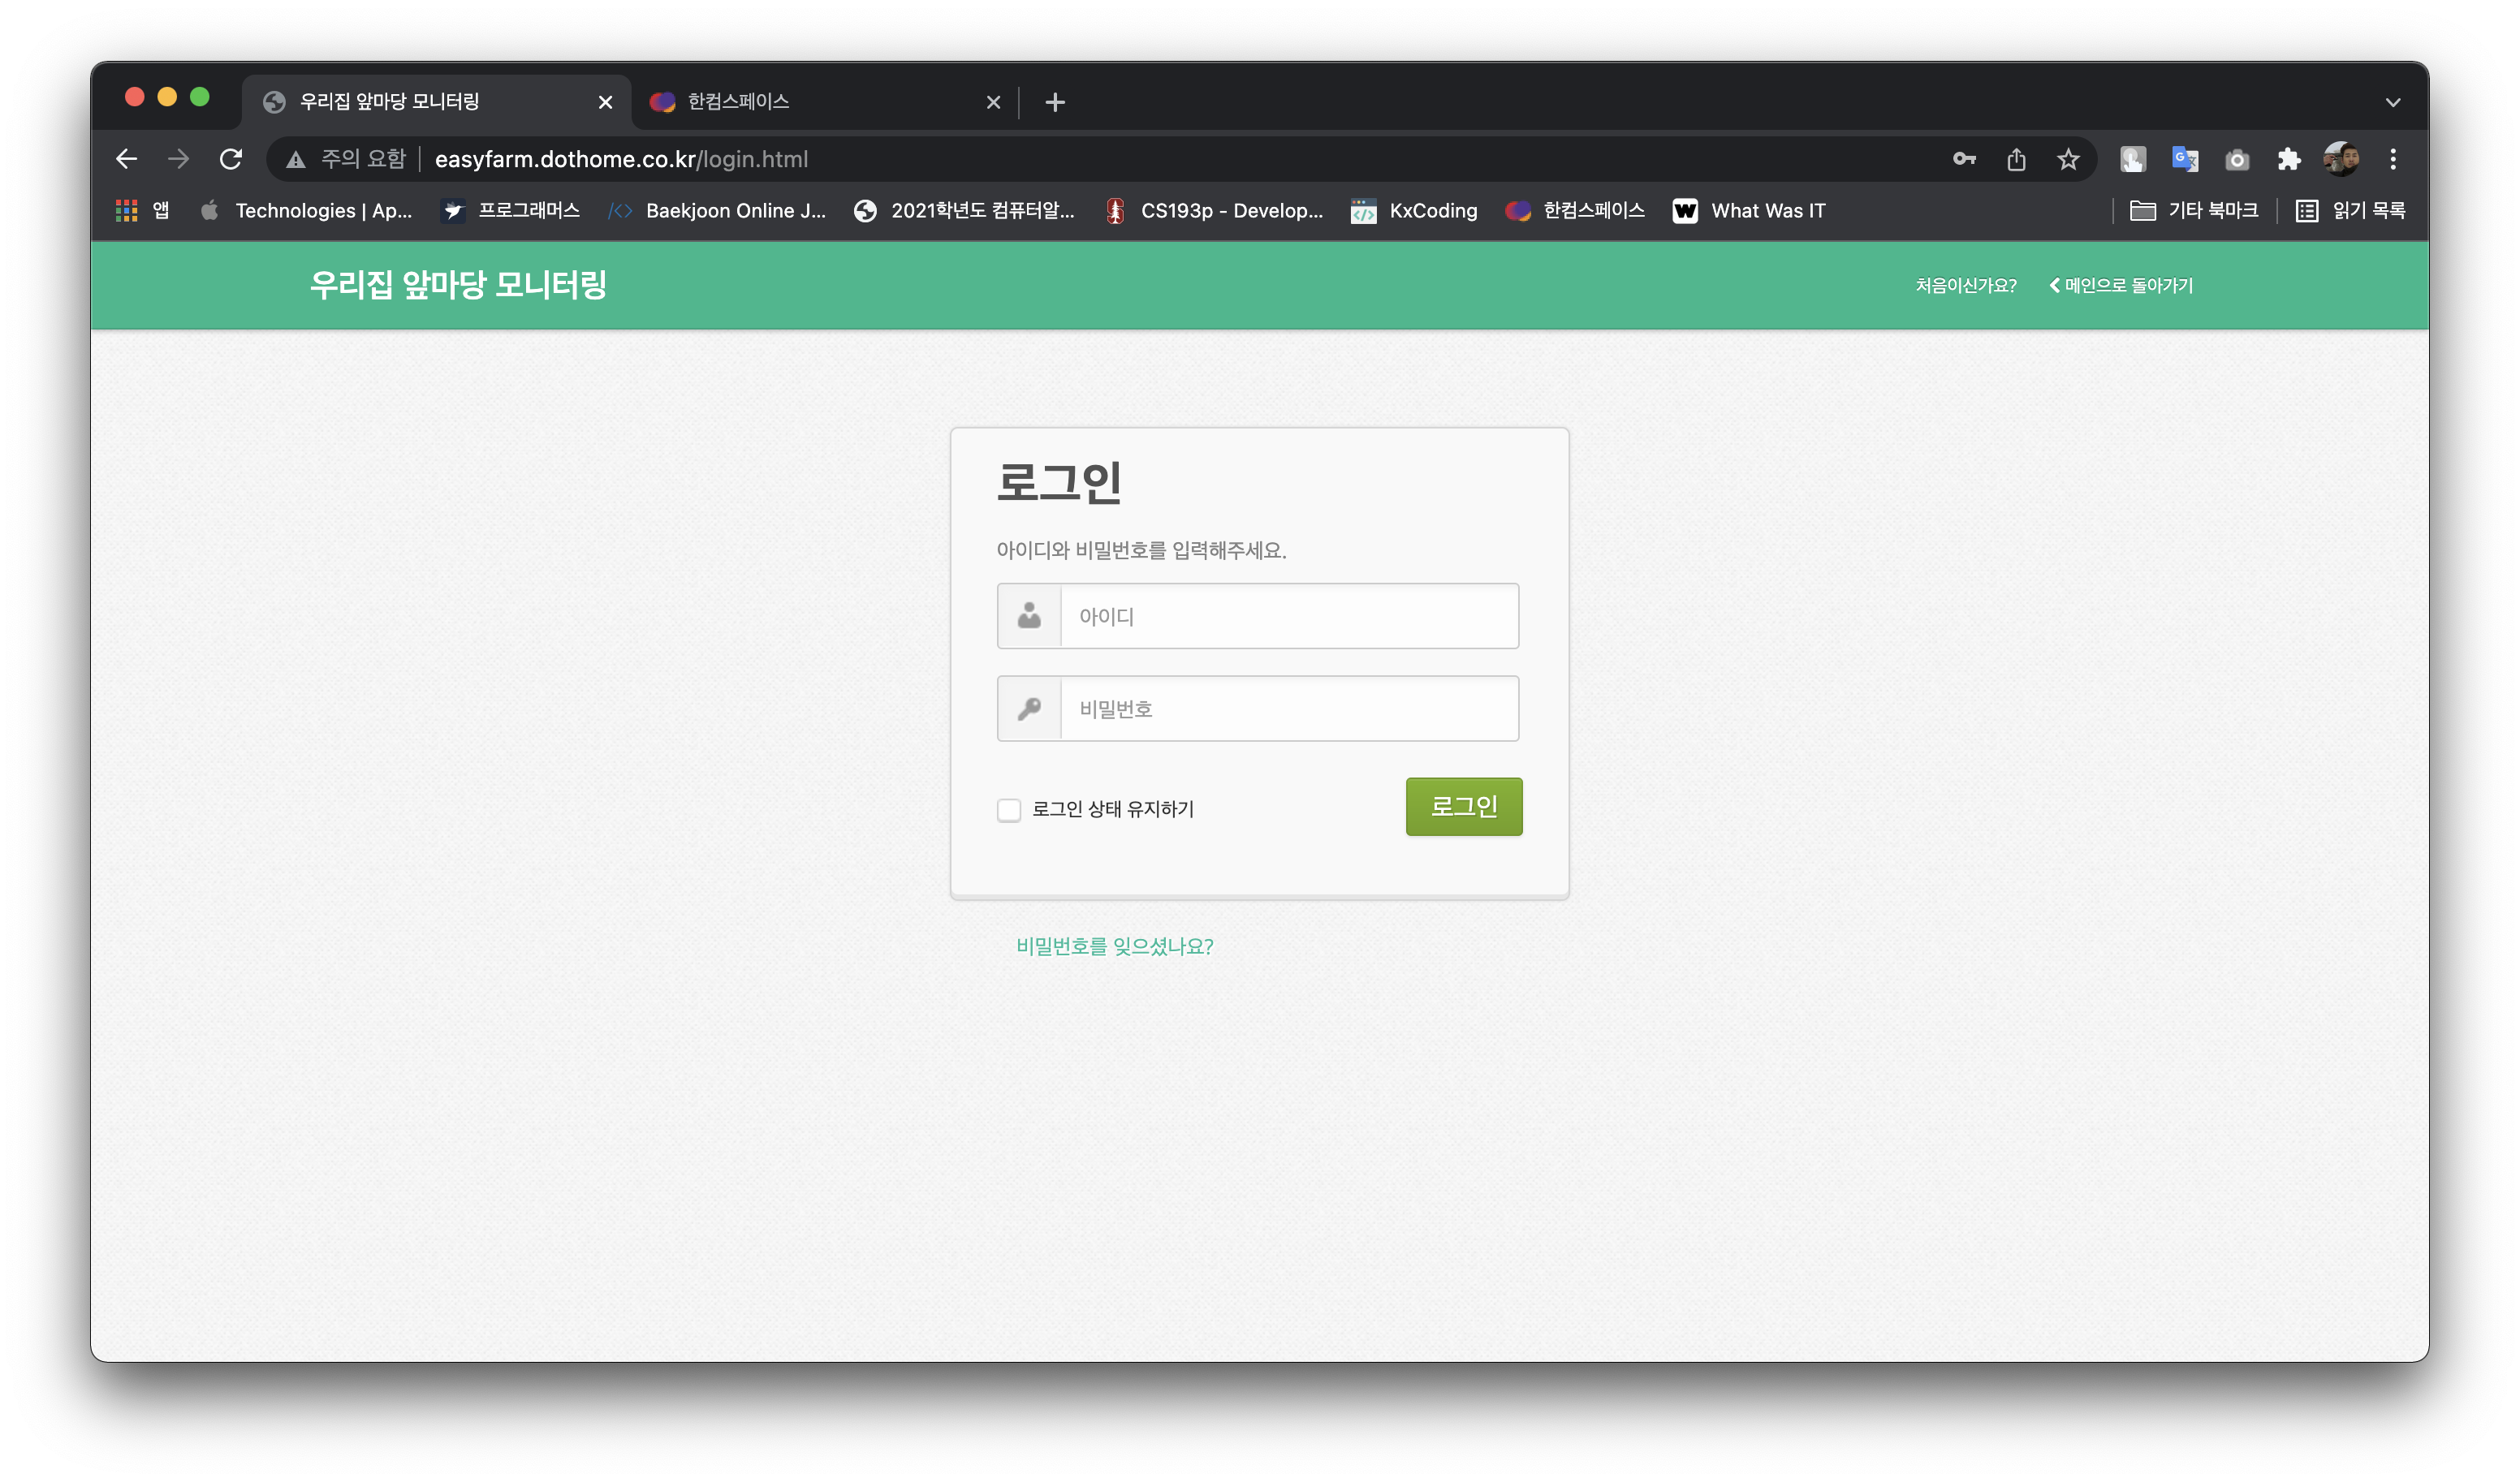Open the Chrome profile avatar
This screenshot has height=1482, width=2520.
coord(2340,159)
